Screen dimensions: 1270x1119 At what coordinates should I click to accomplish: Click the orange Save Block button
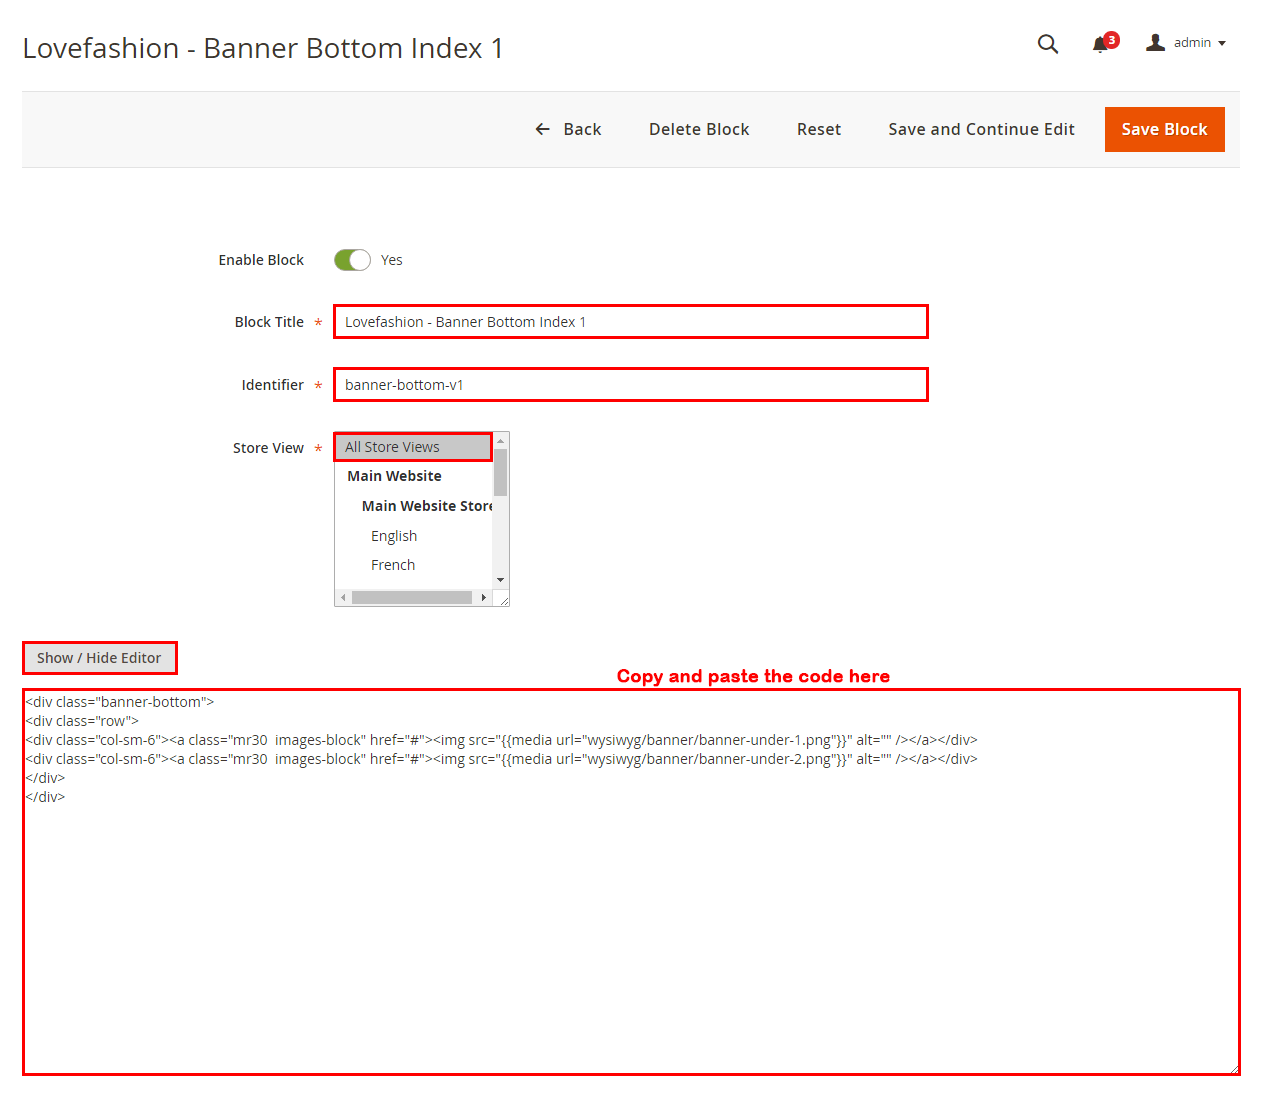1164,129
